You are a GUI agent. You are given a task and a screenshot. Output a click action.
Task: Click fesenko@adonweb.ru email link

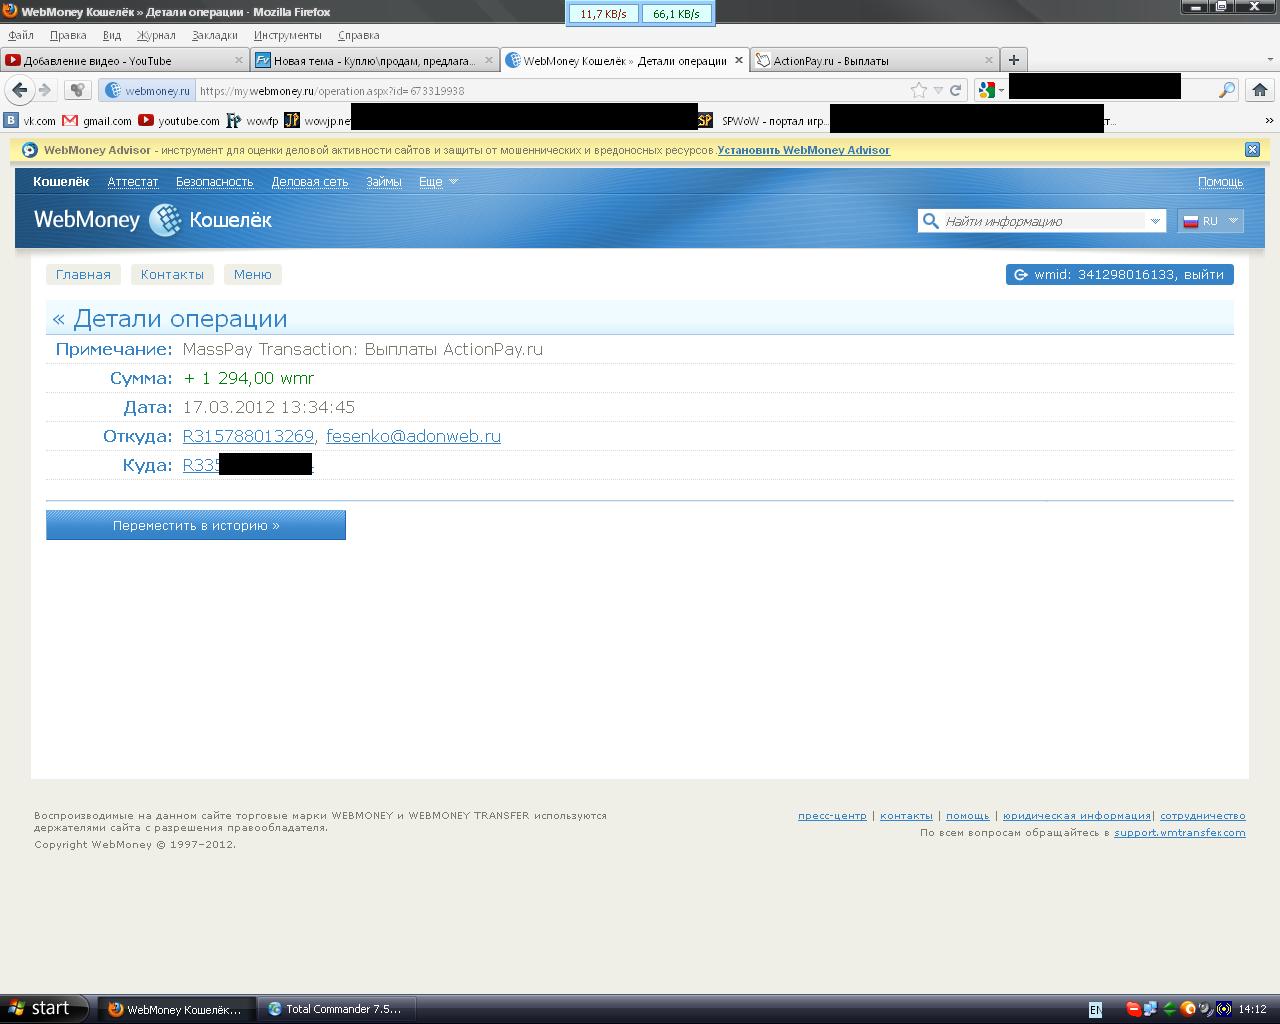coord(413,436)
